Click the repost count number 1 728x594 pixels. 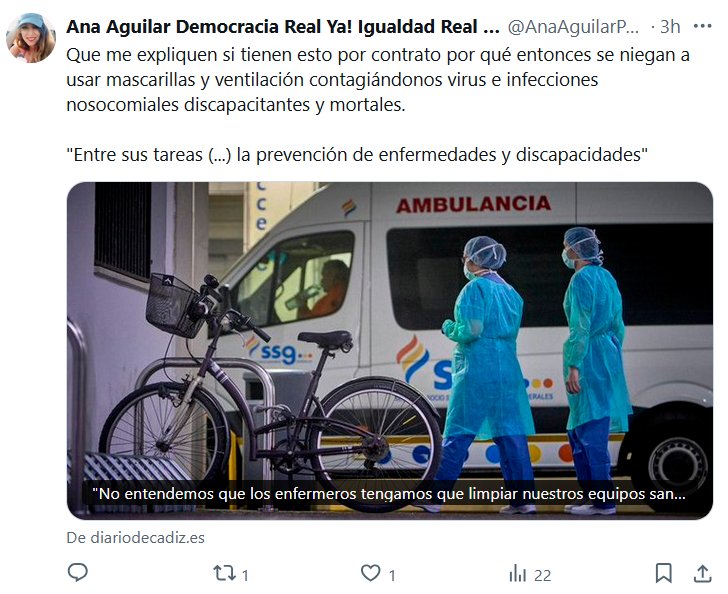[245, 576]
